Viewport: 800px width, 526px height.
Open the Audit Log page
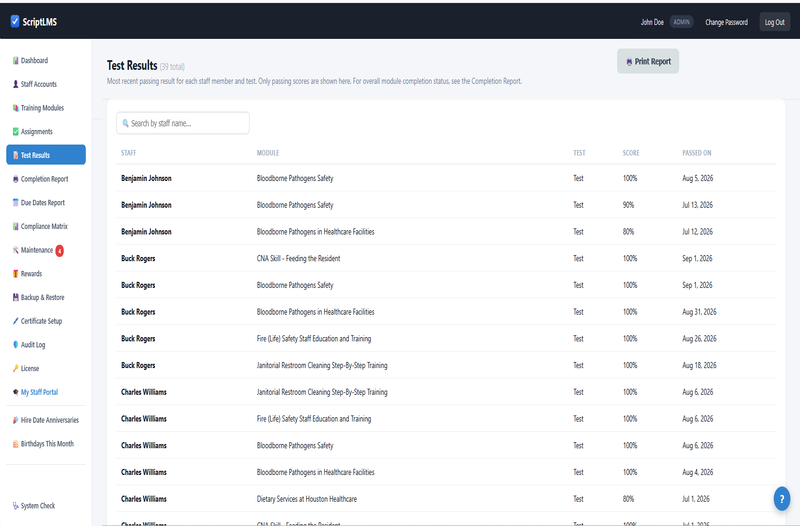click(46, 345)
